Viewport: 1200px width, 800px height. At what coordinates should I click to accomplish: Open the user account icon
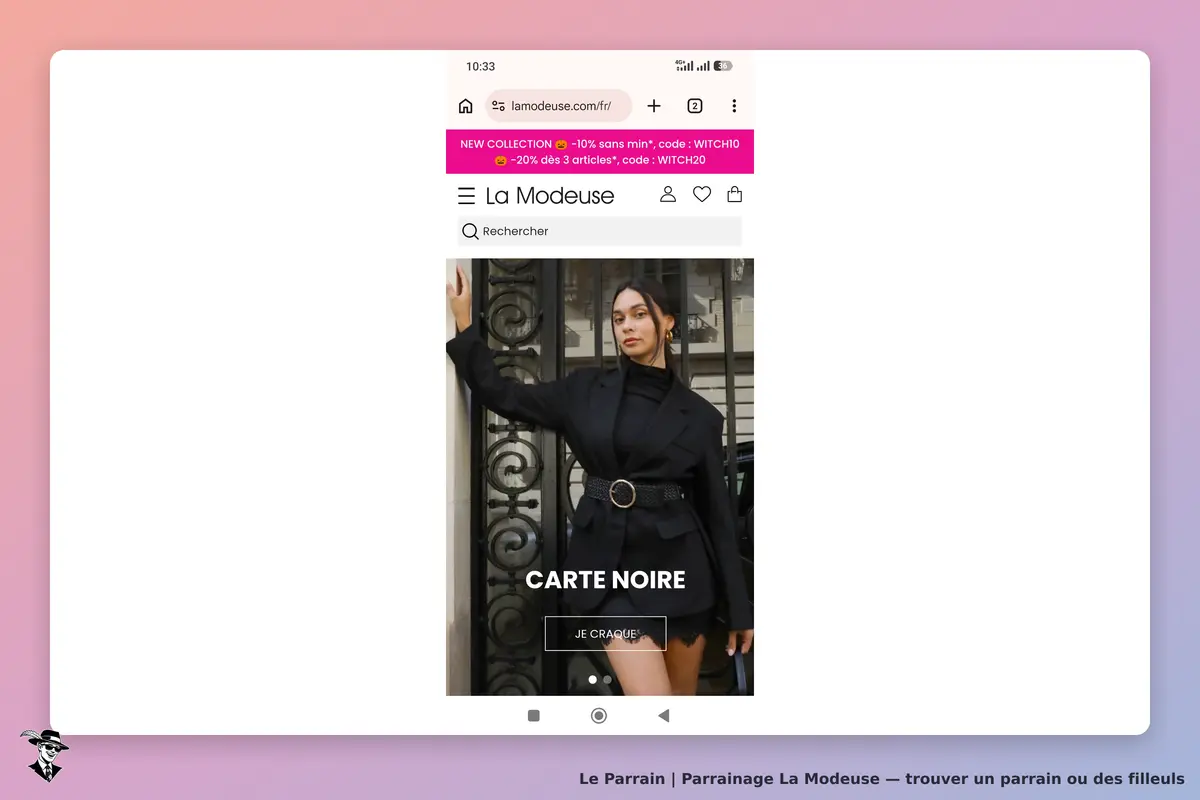click(x=668, y=194)
